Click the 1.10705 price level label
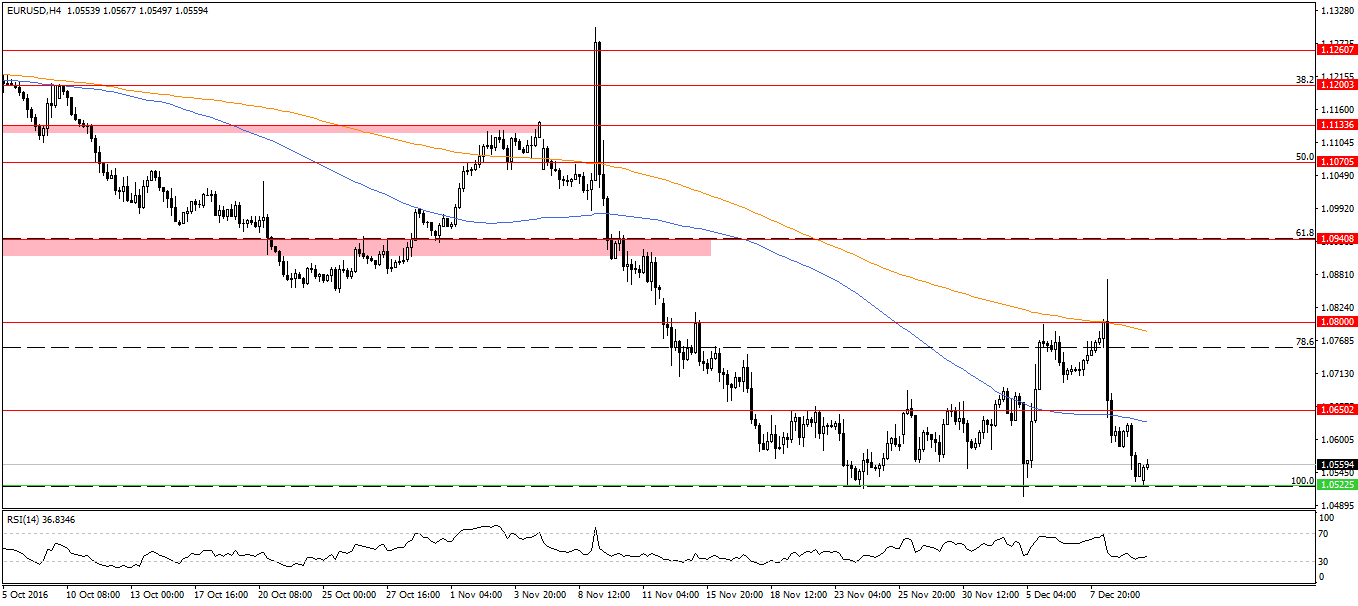 click(x=1336, y=161)
